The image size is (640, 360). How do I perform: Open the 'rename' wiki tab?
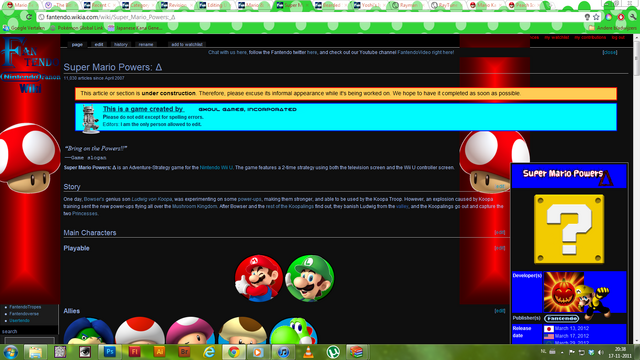click(x=146, y=44)
